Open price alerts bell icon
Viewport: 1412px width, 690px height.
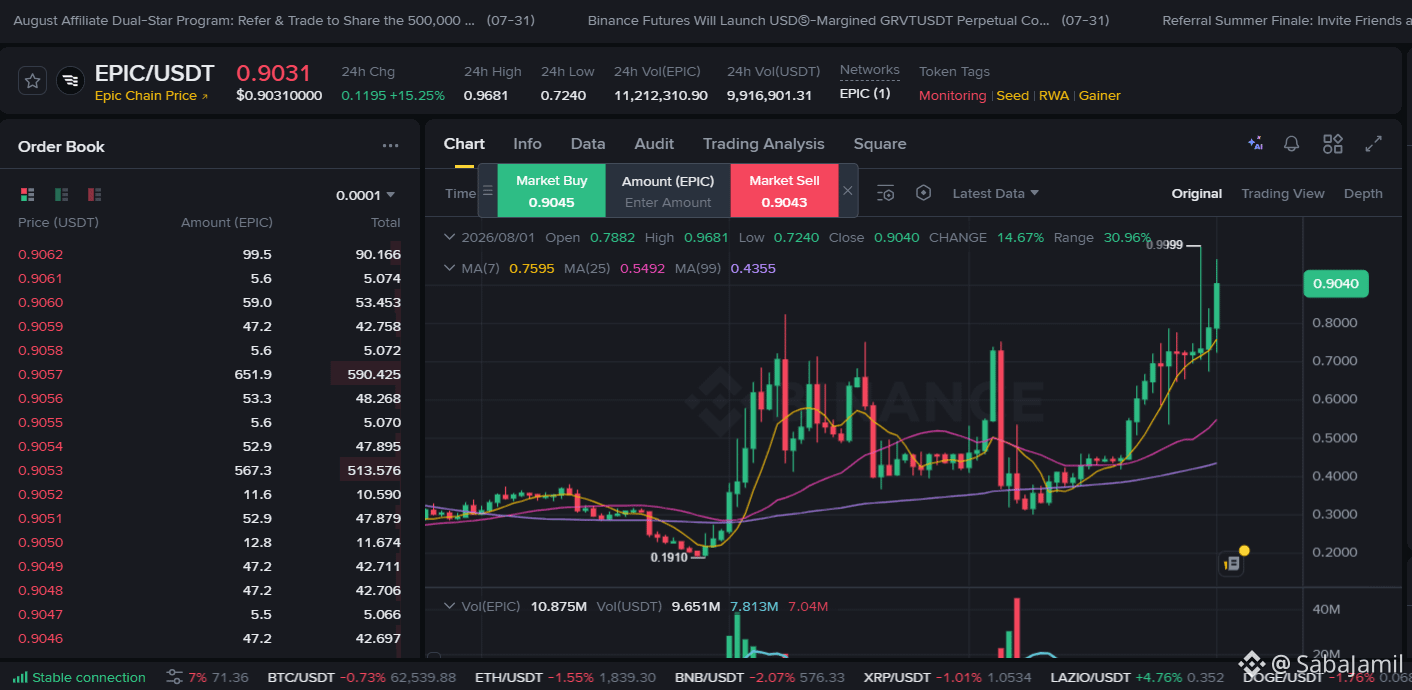pos(1291,144)
